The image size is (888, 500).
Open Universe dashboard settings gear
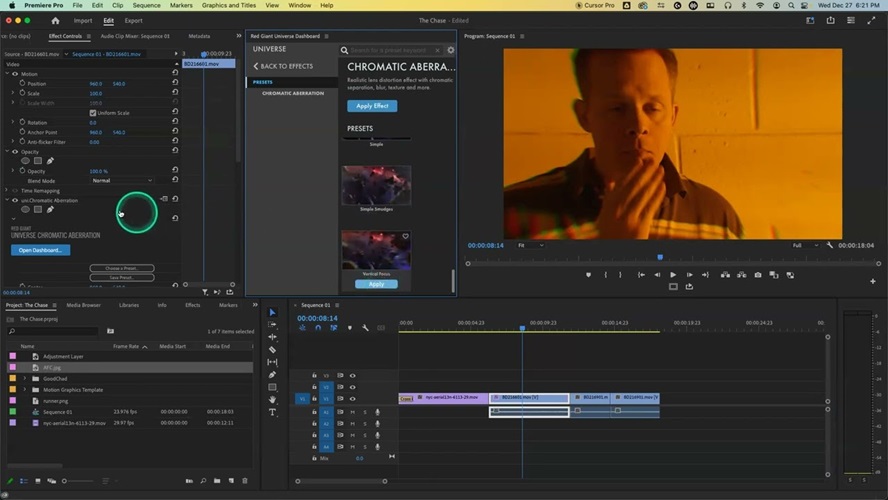point(451,50)
